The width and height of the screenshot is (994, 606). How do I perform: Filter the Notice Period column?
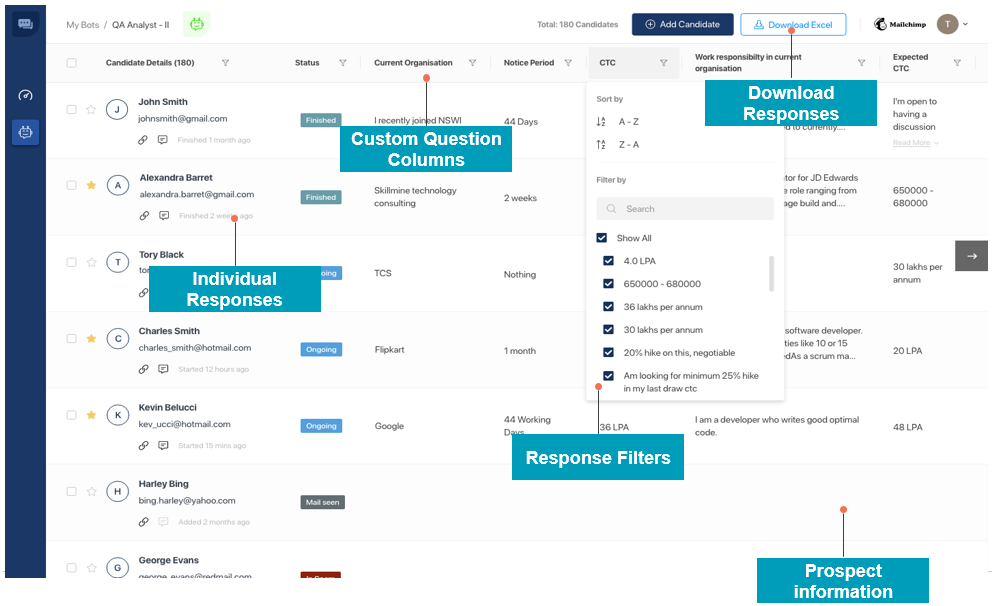click(568, 63)
